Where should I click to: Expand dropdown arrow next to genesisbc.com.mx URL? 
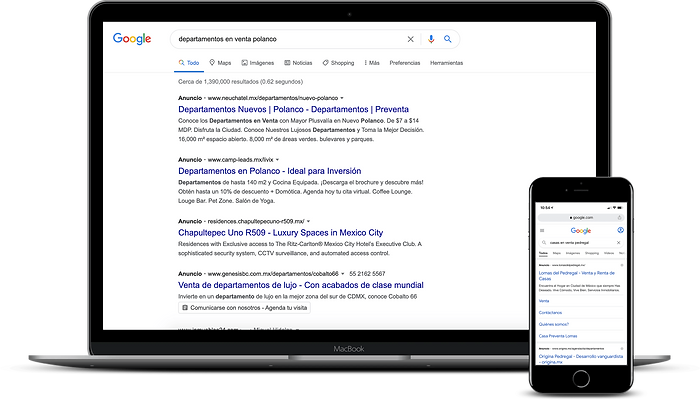coord(342,274)
